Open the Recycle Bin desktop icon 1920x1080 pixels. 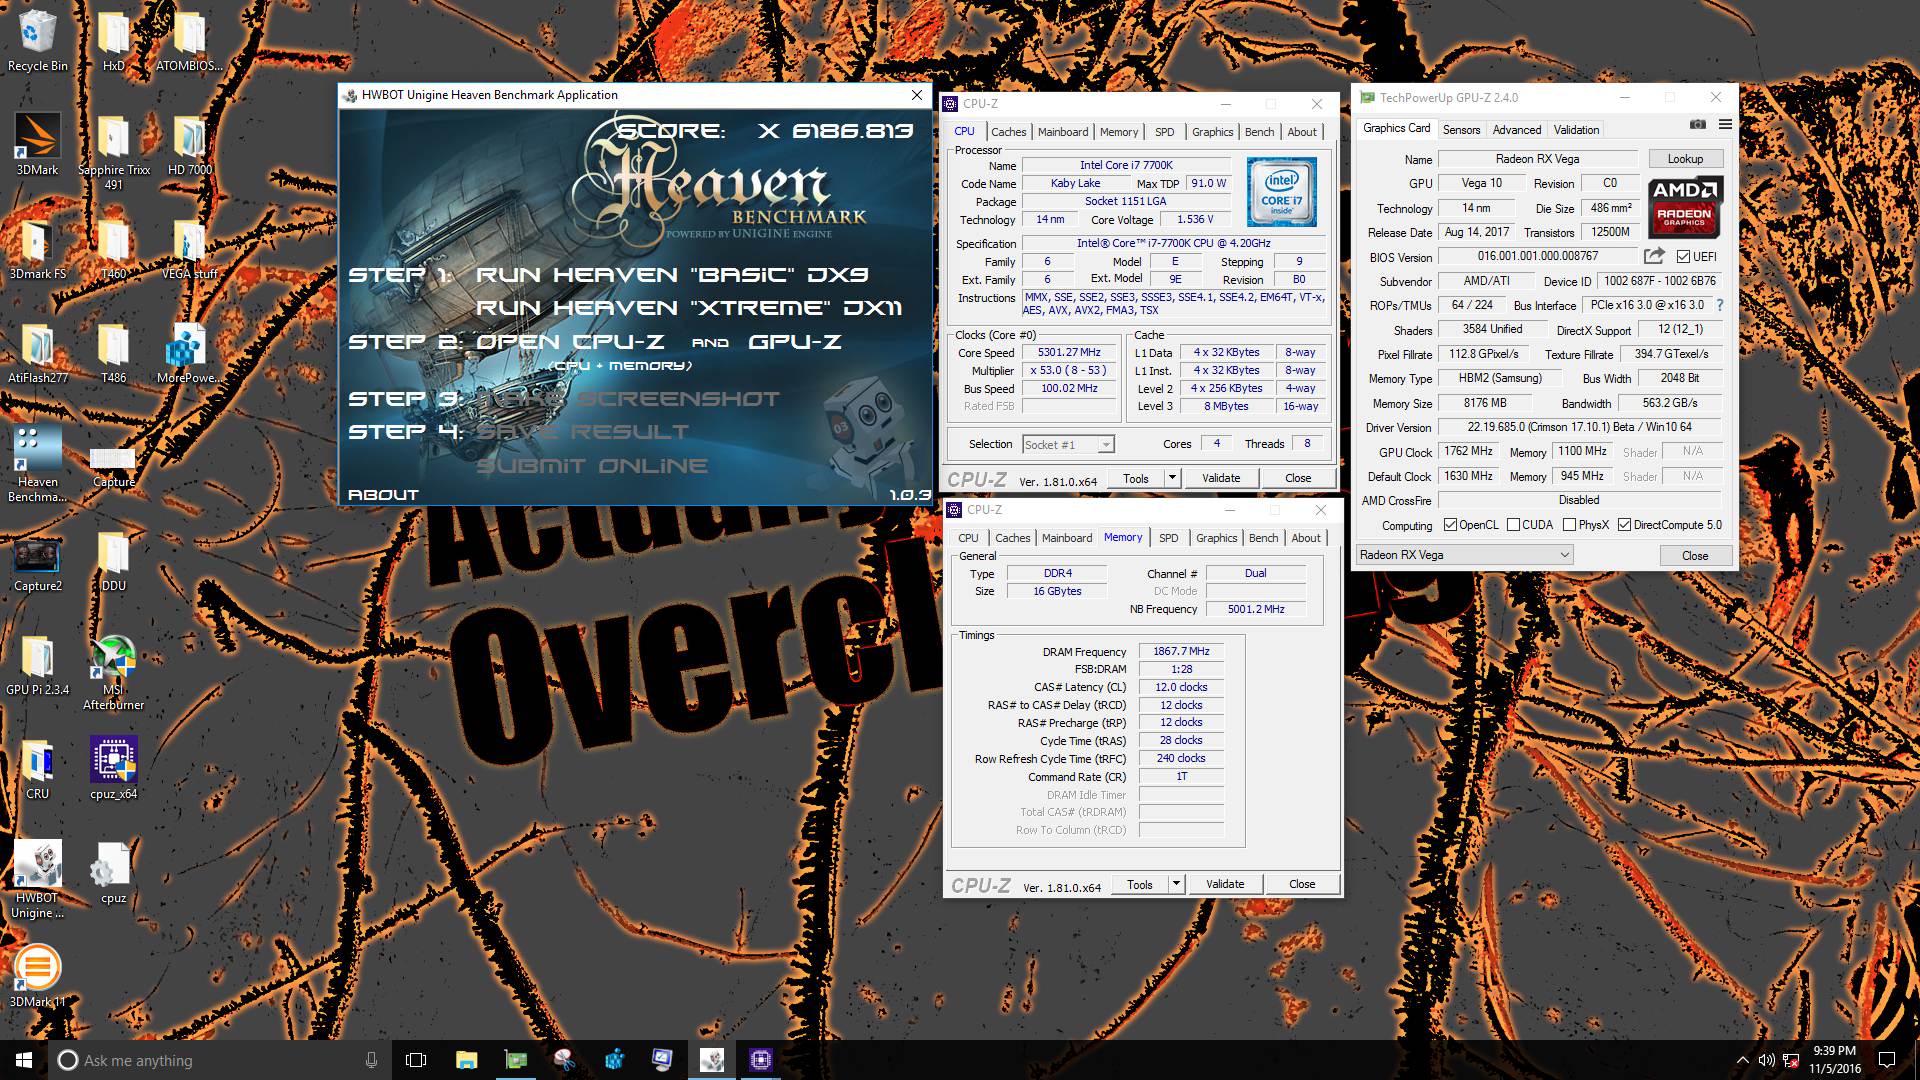37,40
